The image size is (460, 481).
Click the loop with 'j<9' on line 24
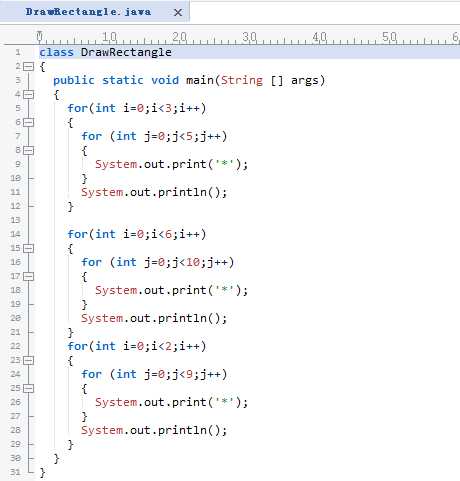(154, 374)
